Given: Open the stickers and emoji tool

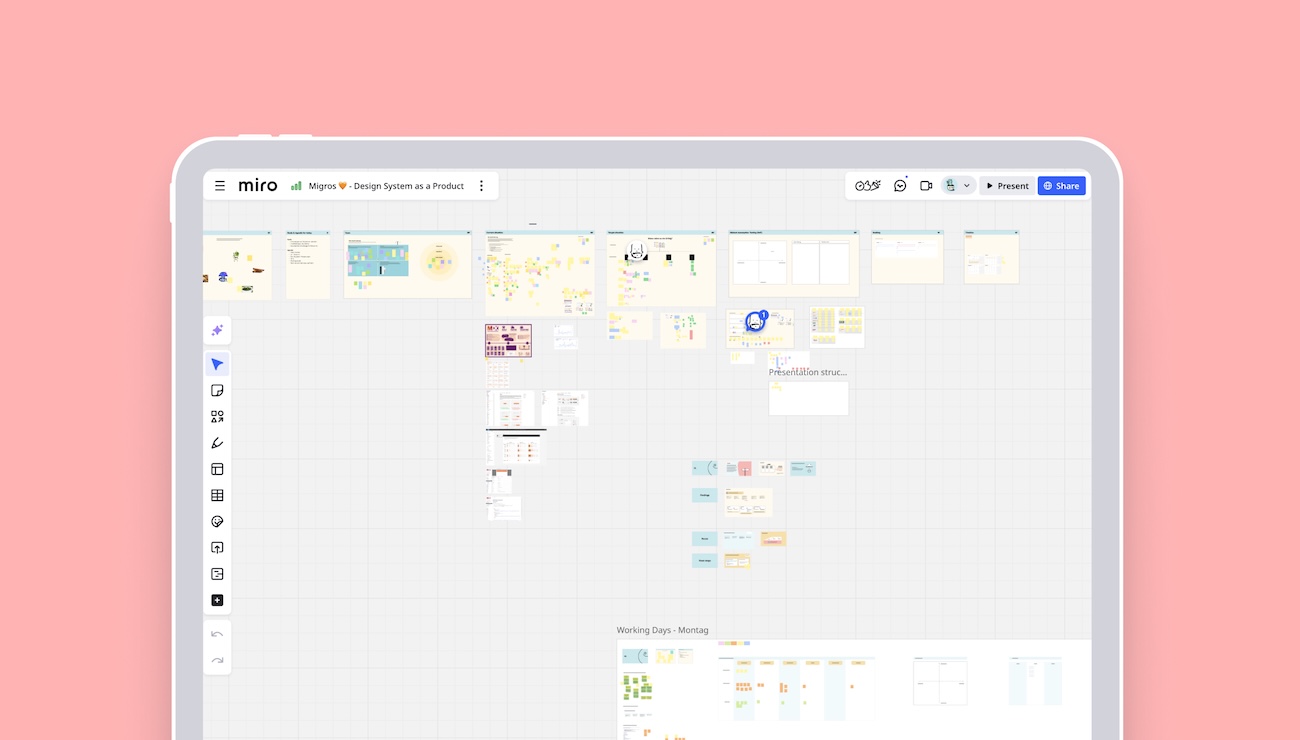Looking at the screenshot, I should click(217, 522).
